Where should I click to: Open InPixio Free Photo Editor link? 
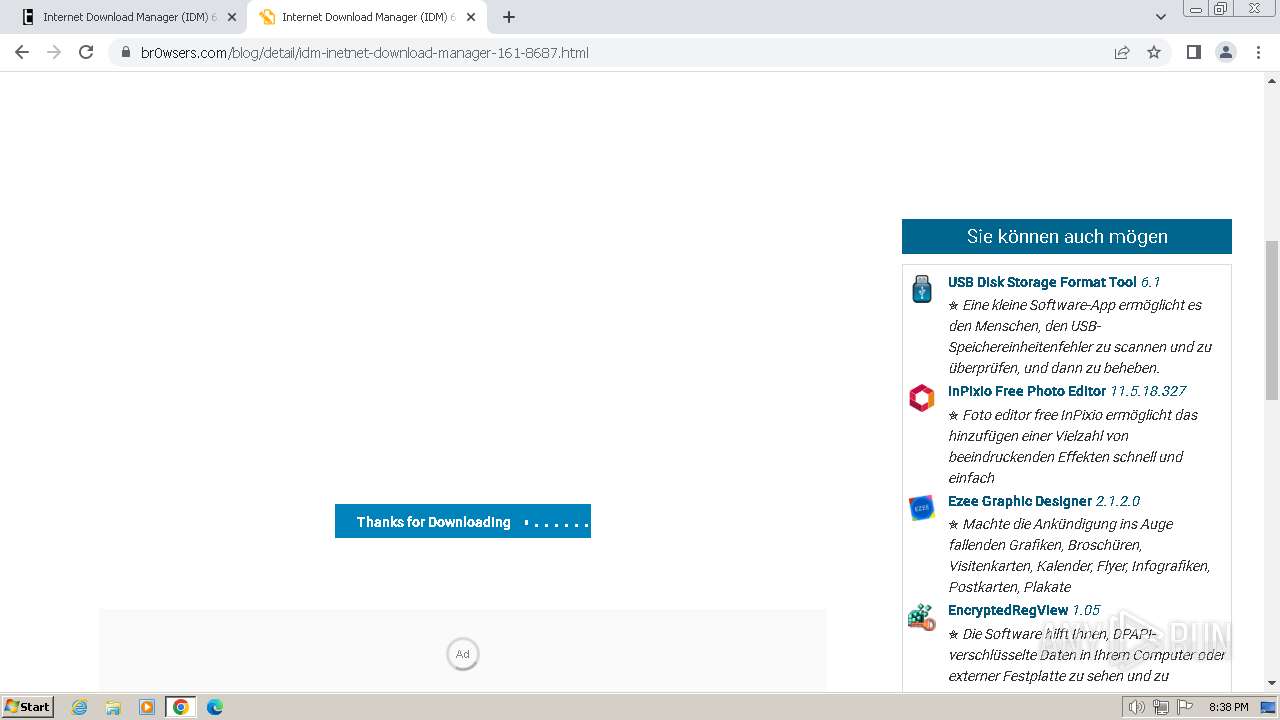coord(1027,391)
